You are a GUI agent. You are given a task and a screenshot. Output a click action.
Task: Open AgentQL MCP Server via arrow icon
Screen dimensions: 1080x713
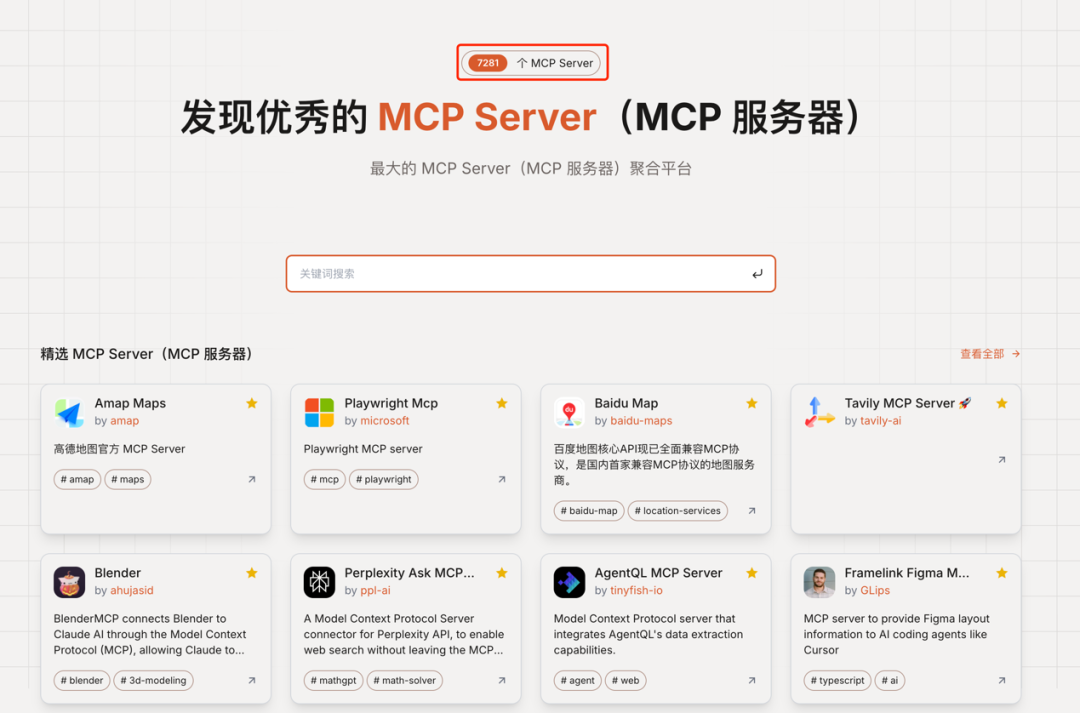click(752, 681)
